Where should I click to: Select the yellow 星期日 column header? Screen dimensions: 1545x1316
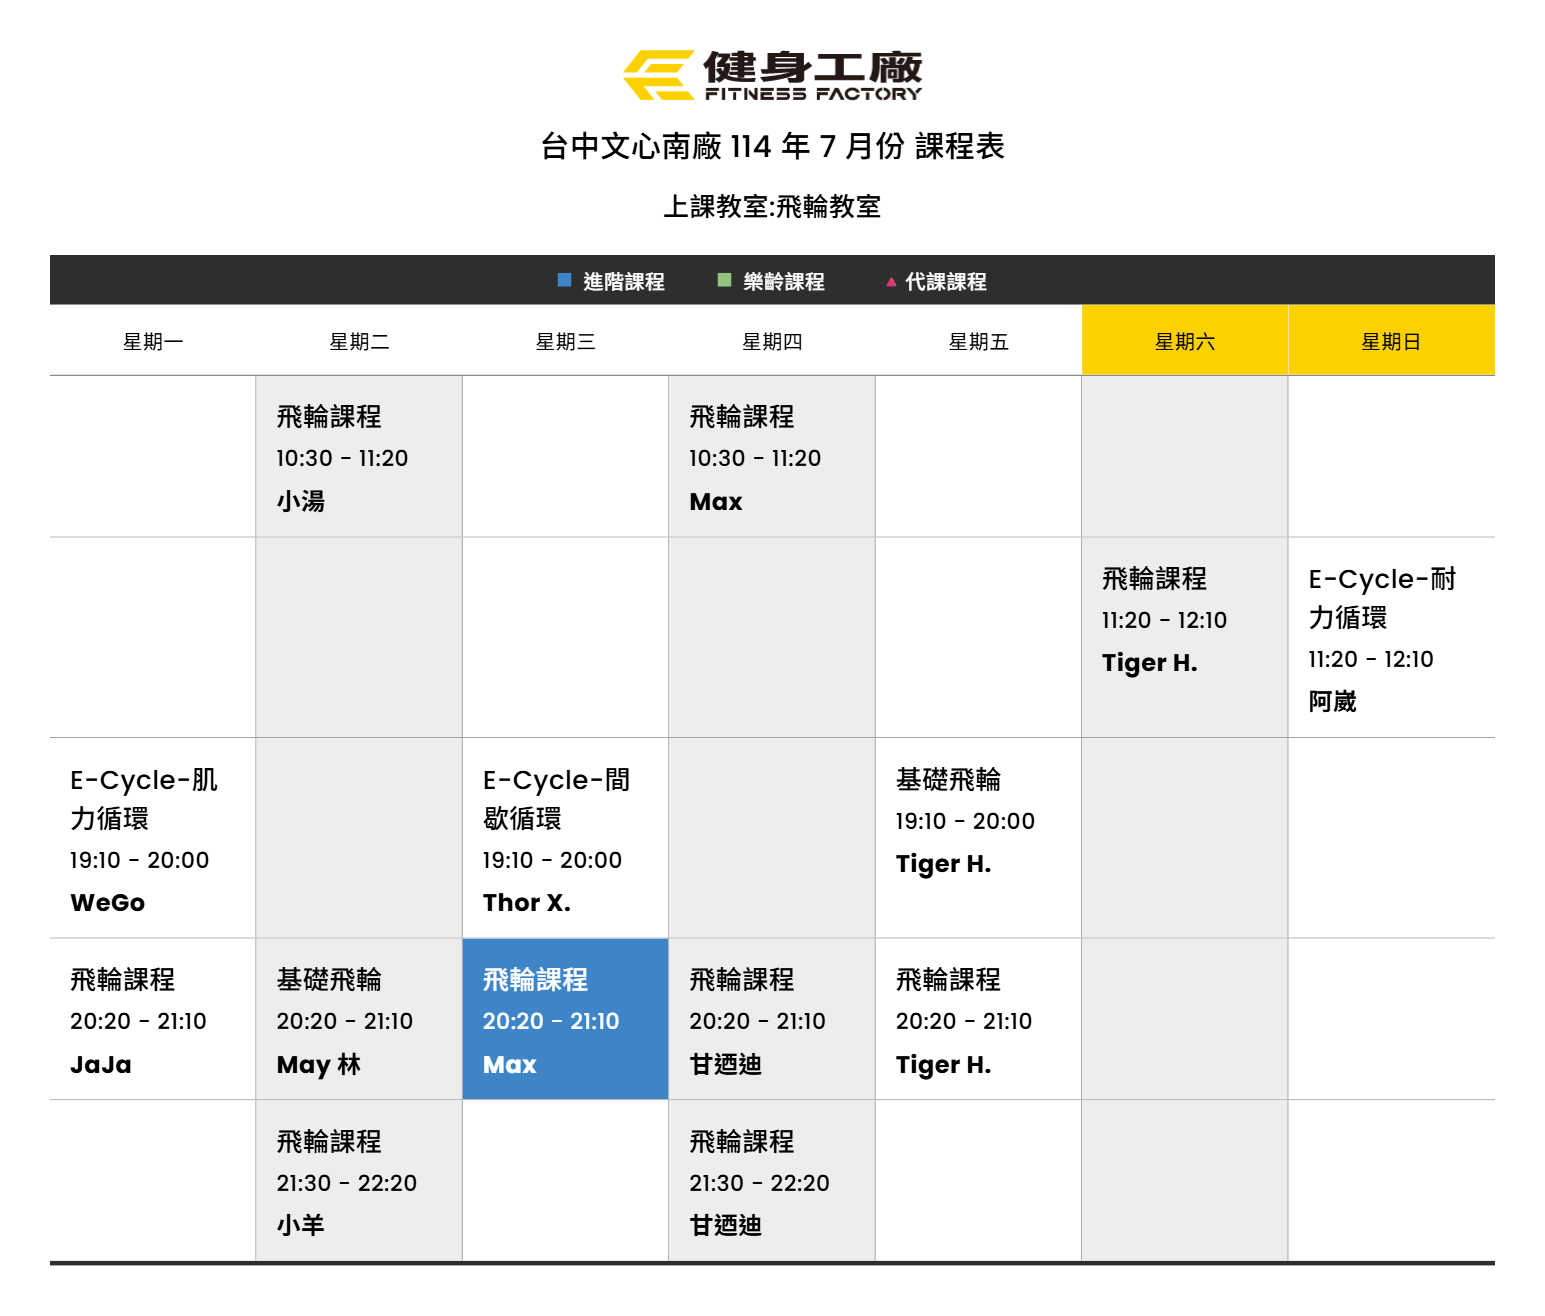(x=1391, y=341)
